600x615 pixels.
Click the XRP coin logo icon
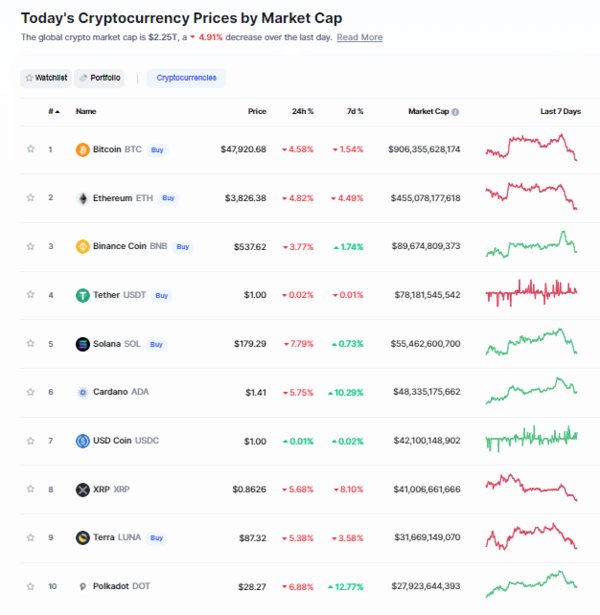tap(82, 489)
